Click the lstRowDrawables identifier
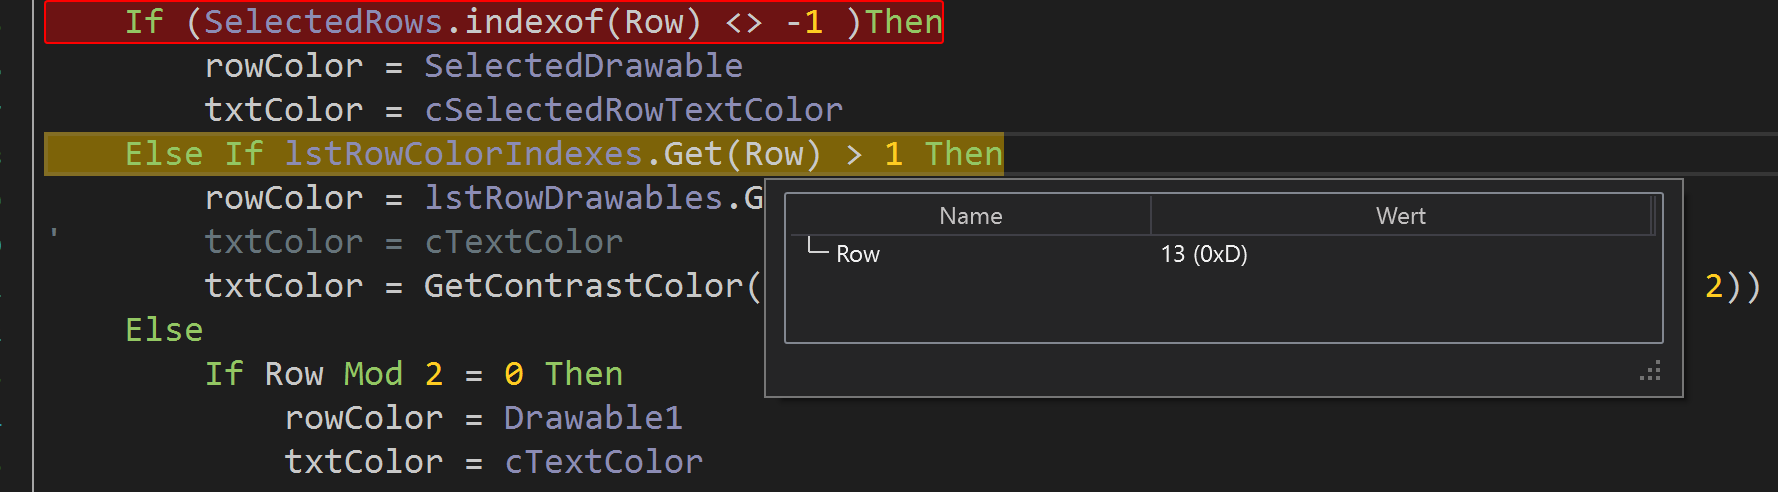This screenshot has width=1778, height=492. click(x=573, y=198)
